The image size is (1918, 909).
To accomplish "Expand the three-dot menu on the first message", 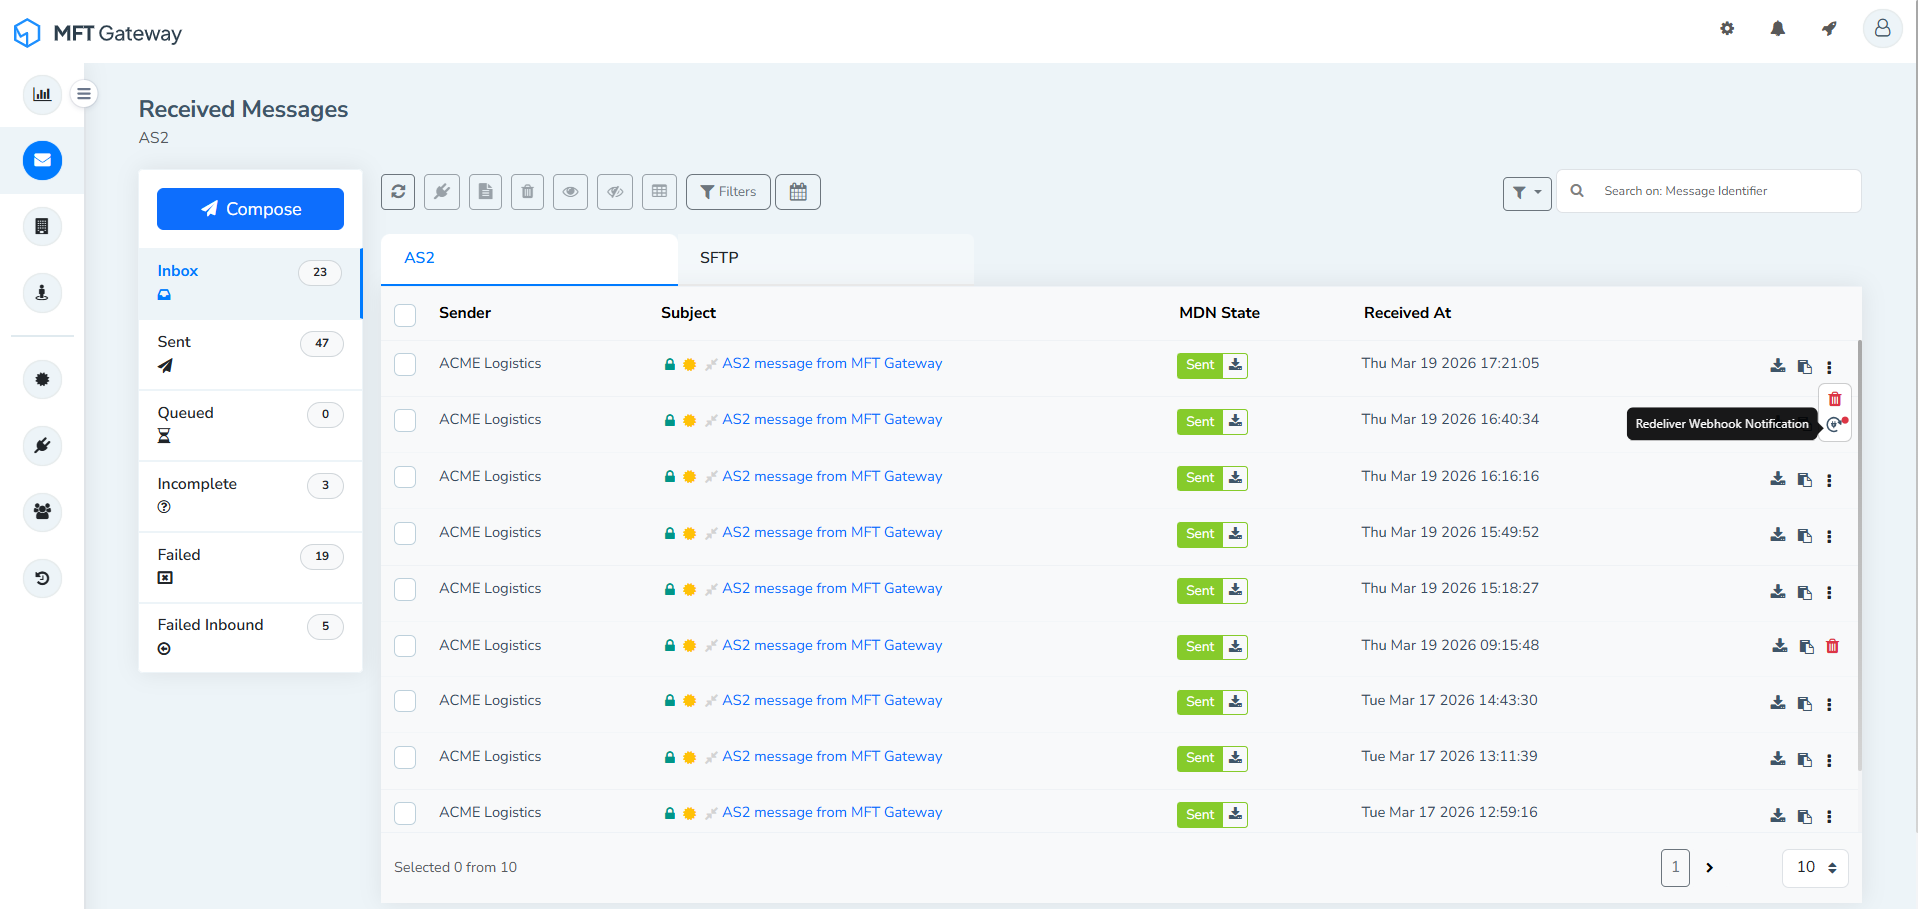I will (1830, 368).
